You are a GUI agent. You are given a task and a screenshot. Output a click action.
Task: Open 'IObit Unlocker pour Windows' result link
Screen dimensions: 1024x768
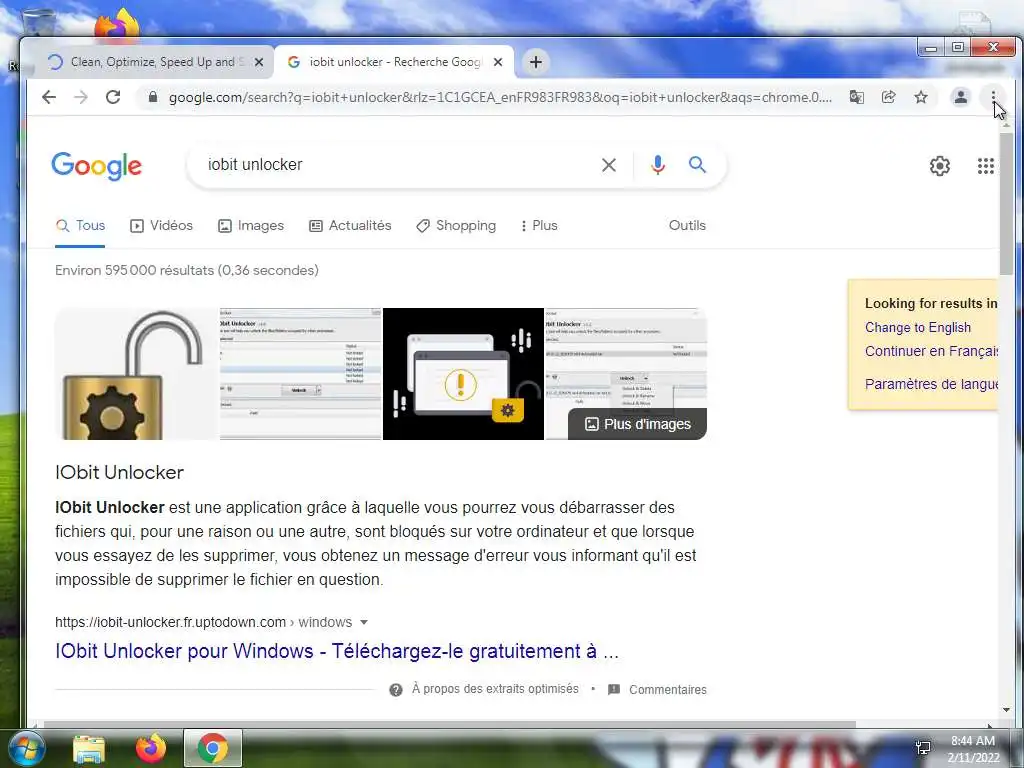[x=336, y=651]
